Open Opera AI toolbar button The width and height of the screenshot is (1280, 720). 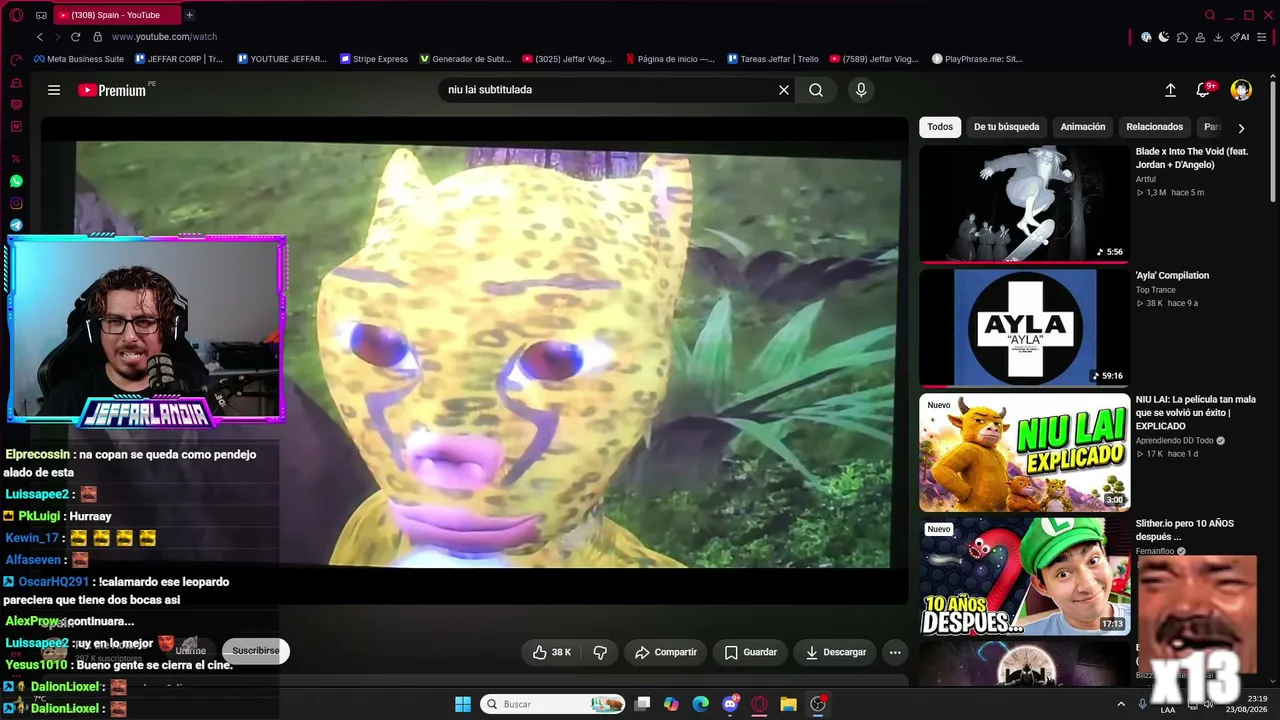click(x=1240, y=37)
